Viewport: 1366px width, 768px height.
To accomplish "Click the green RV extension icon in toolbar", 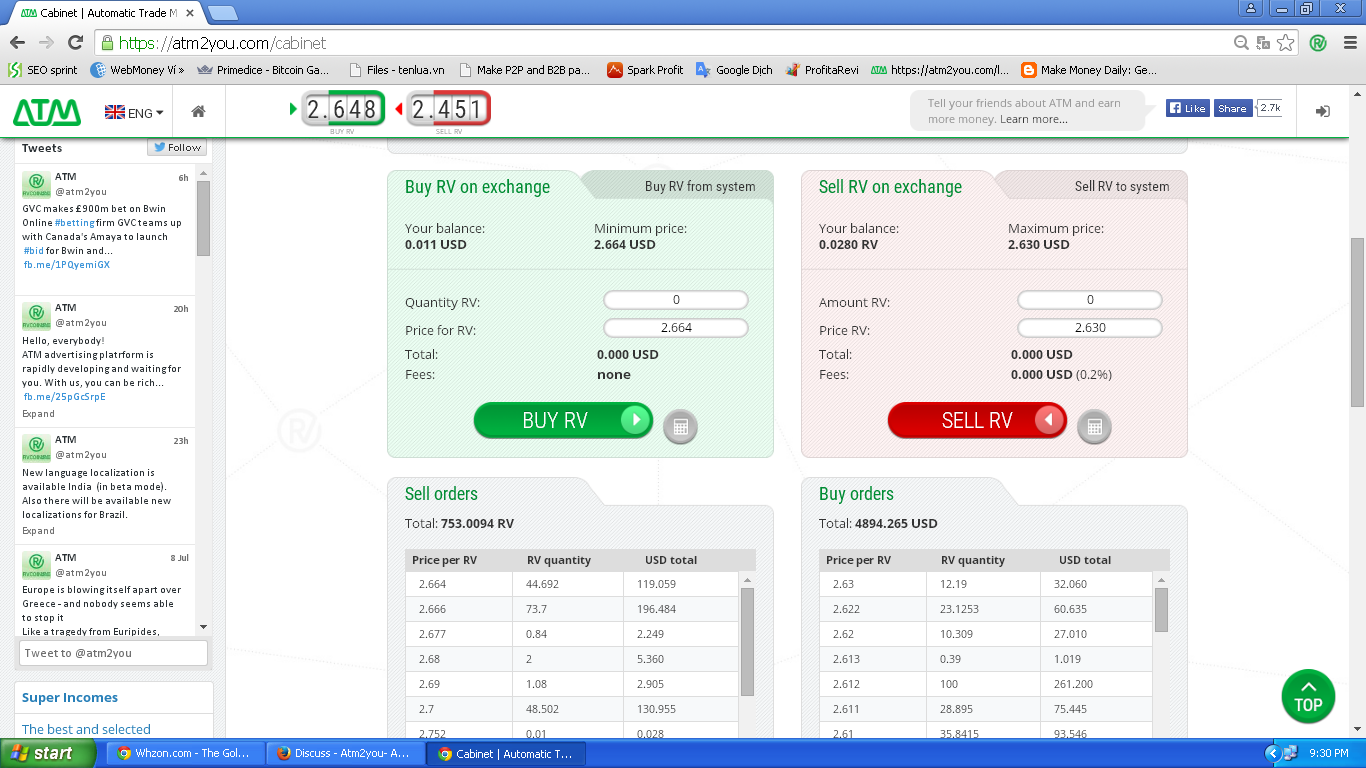I will (x=1318, y=43).
